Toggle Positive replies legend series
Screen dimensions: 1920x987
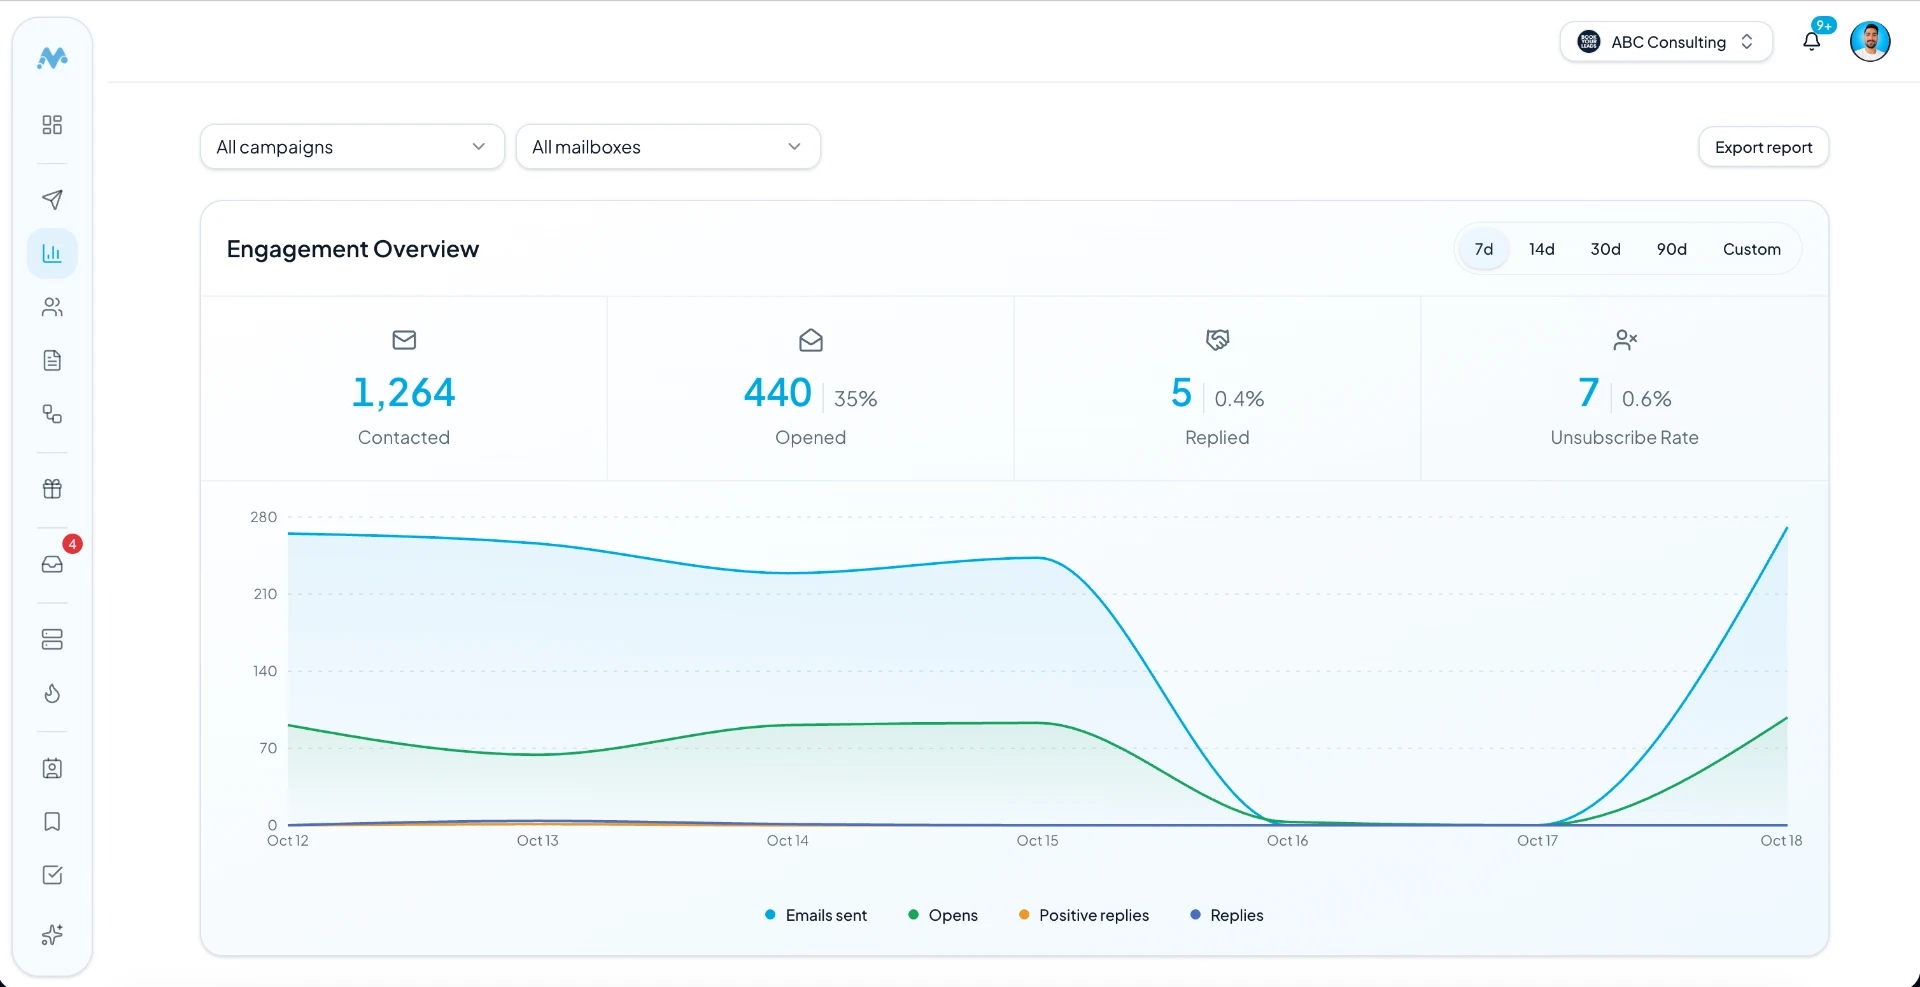tap(1083, 915)
